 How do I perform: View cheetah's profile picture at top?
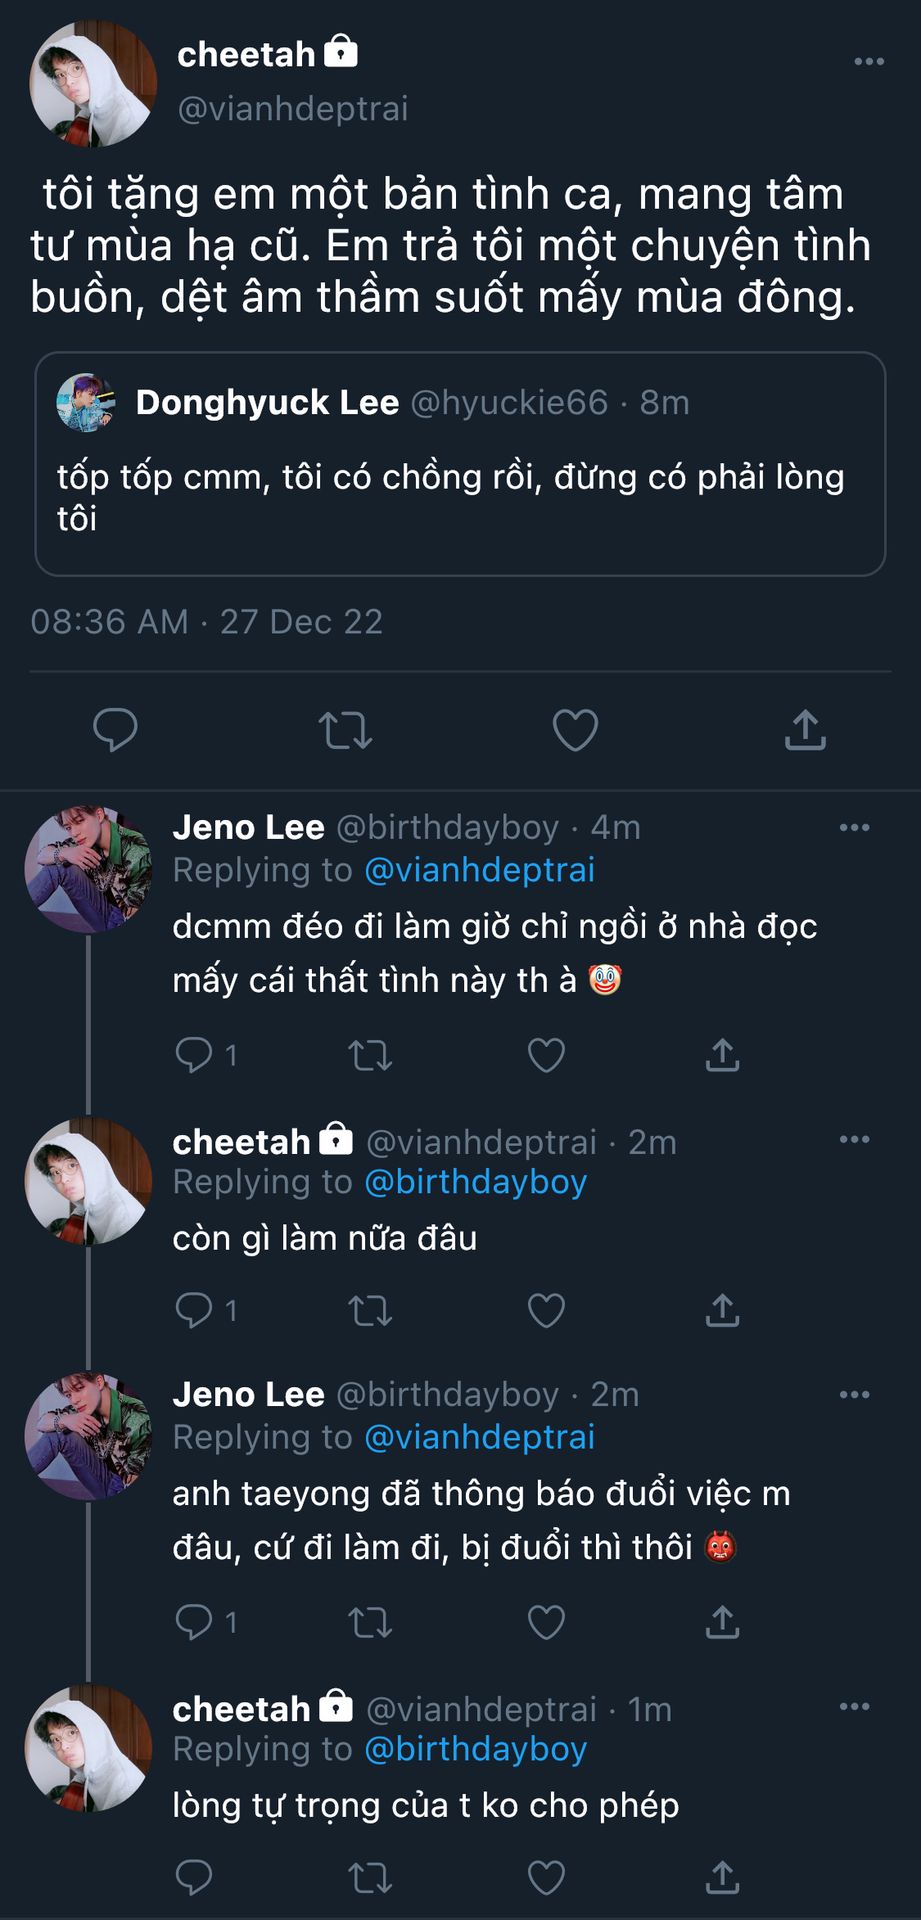pyautogui.click(x=93, y=84)
